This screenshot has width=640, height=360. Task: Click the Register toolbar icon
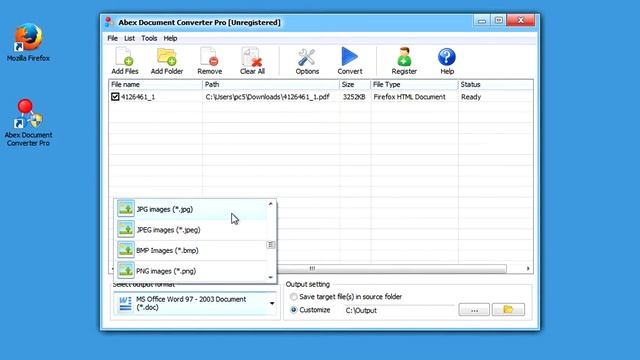click(404, 57)
